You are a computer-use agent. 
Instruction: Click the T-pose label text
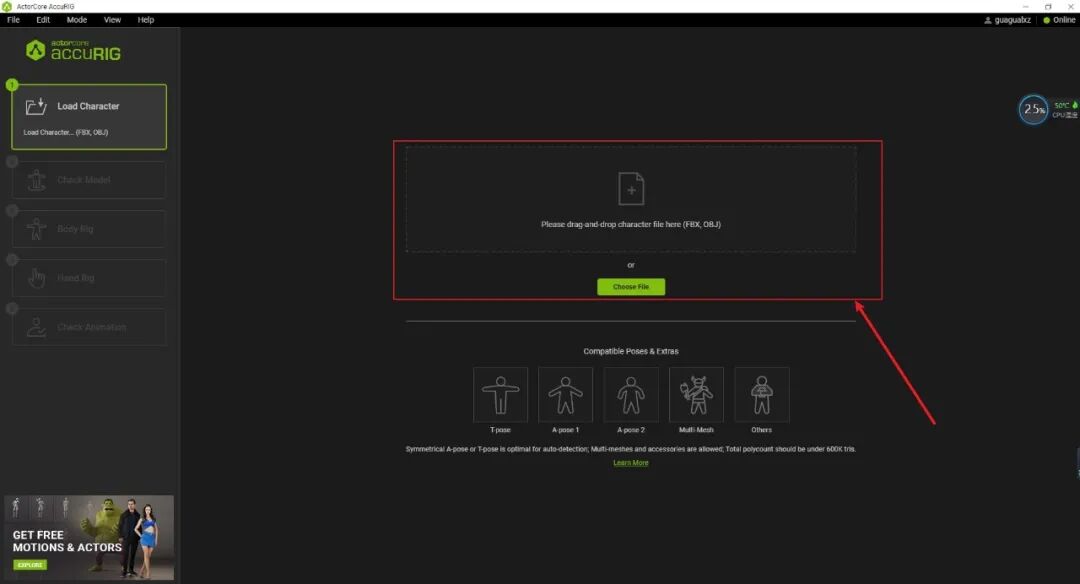[x=500, y=430]
